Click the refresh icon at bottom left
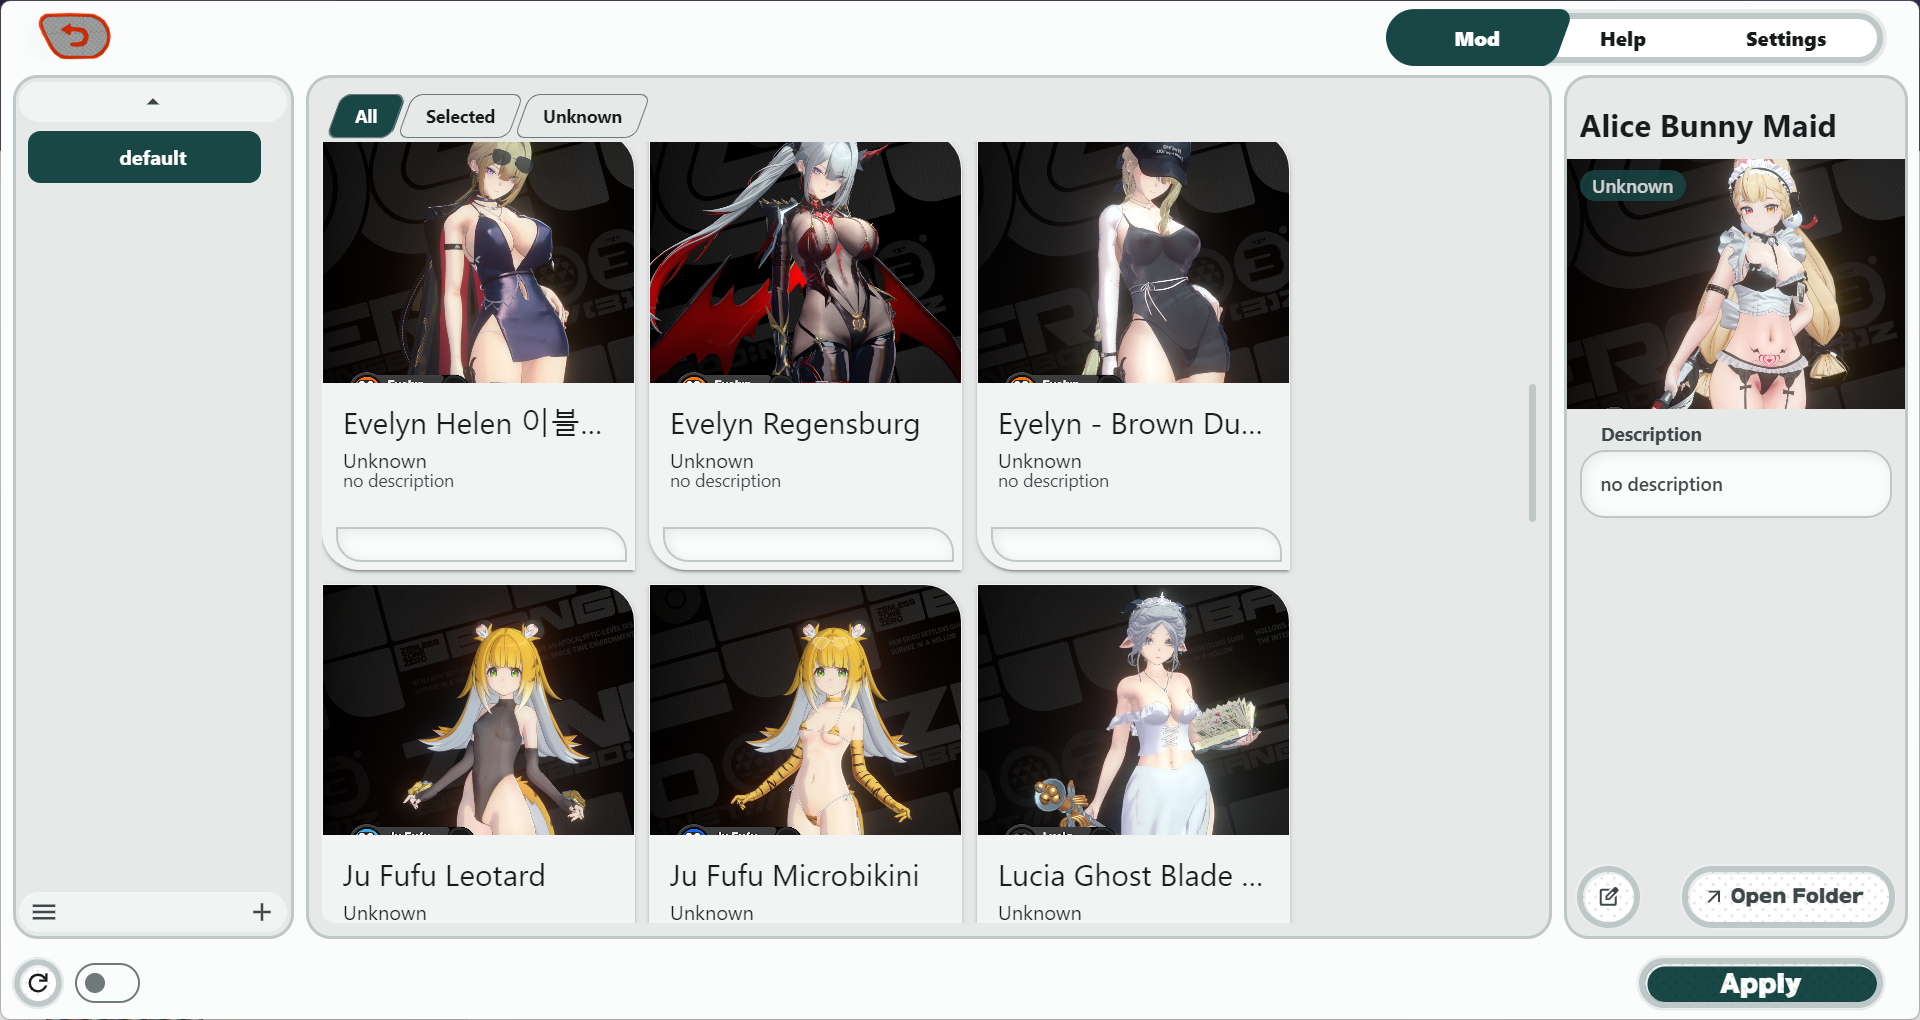This screenshot has height=1020, width=1920. pos(38,983)
